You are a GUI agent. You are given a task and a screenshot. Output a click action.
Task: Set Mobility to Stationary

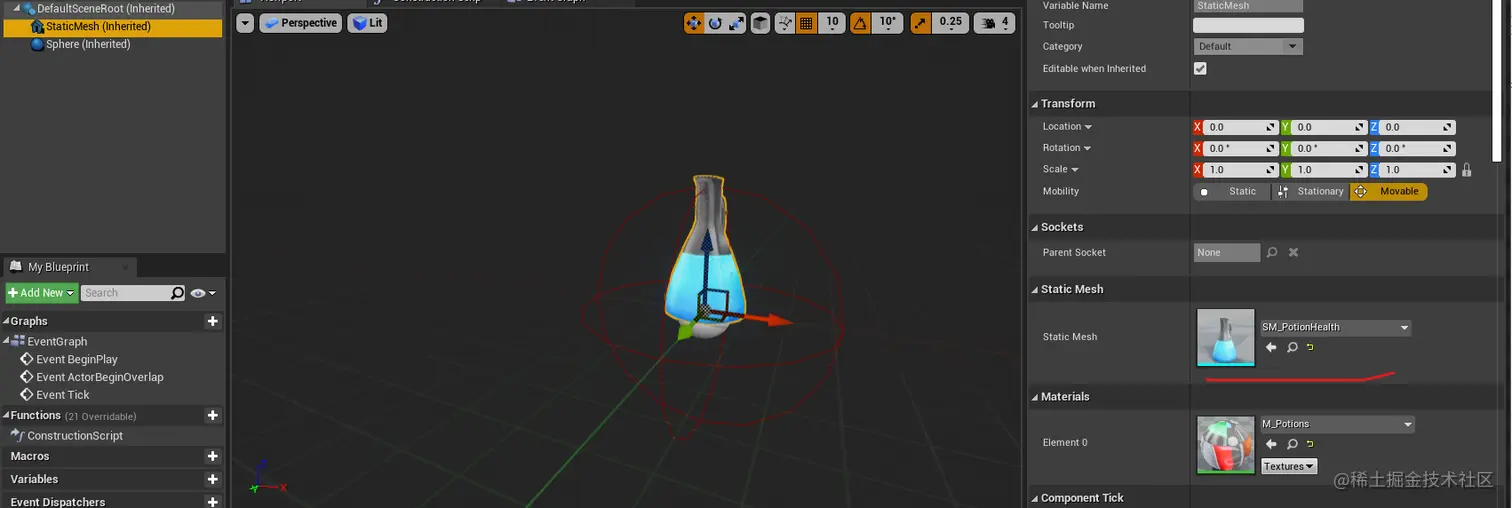1311,191
